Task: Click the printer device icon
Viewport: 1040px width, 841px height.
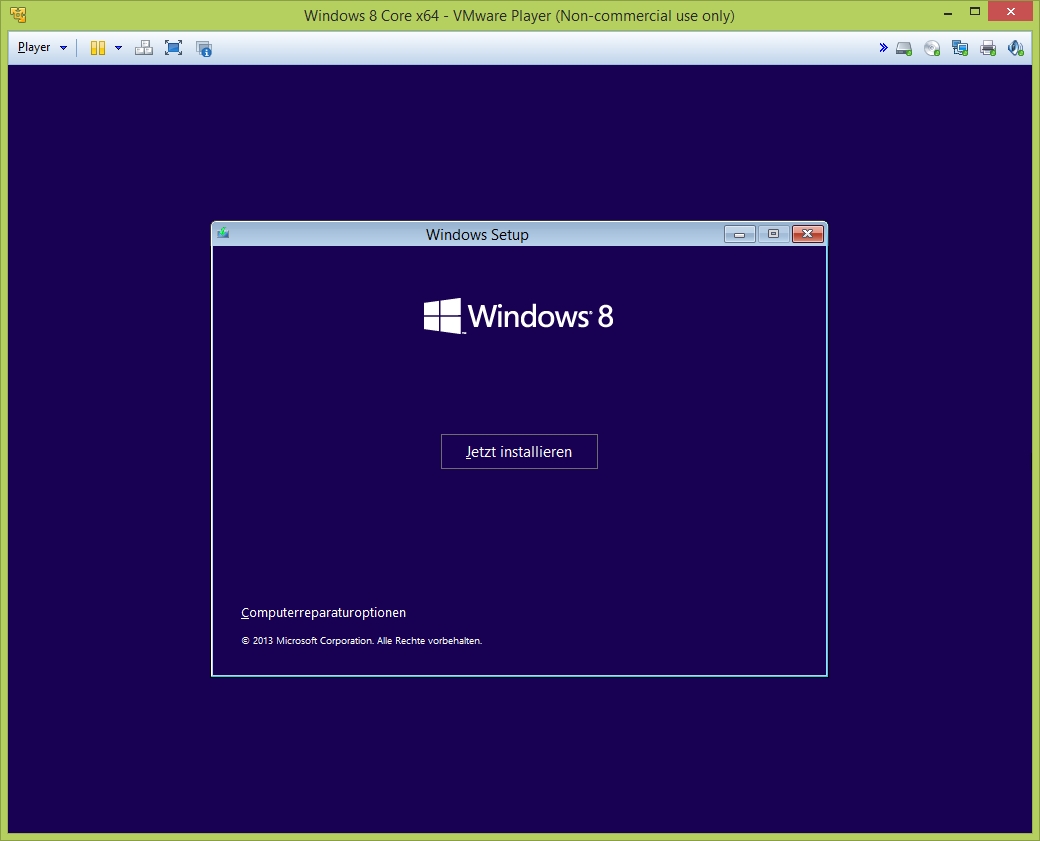Action: coord(988,48)
